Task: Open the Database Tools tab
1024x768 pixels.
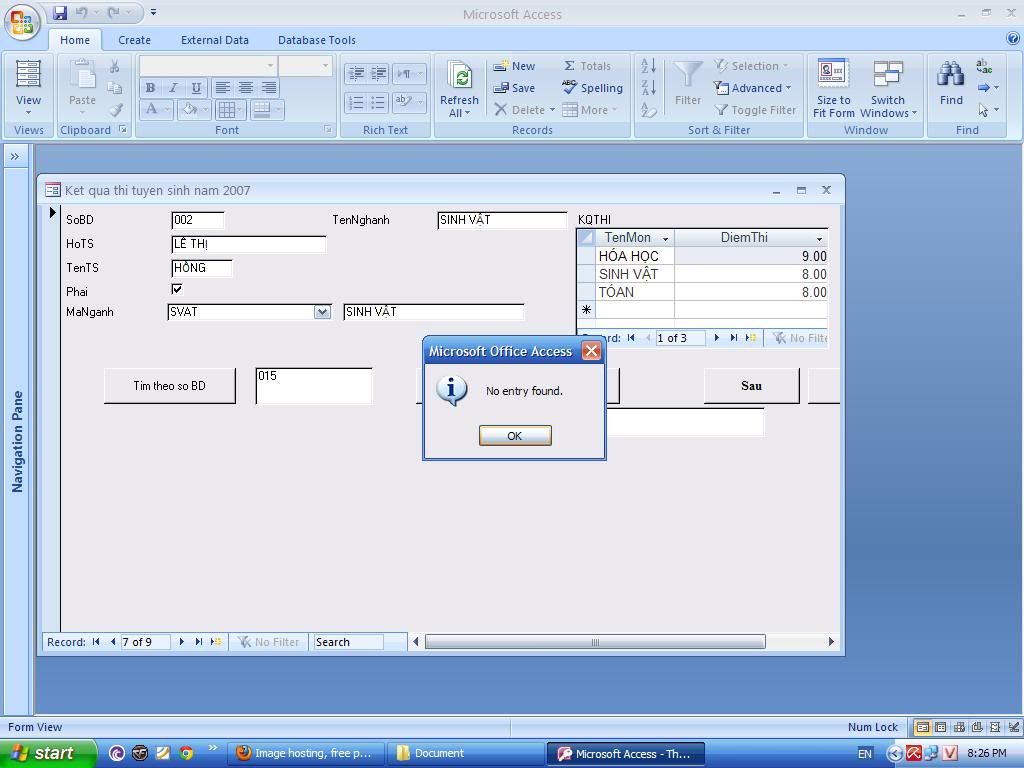Action: pyautogui.click(x=317, y=40)
